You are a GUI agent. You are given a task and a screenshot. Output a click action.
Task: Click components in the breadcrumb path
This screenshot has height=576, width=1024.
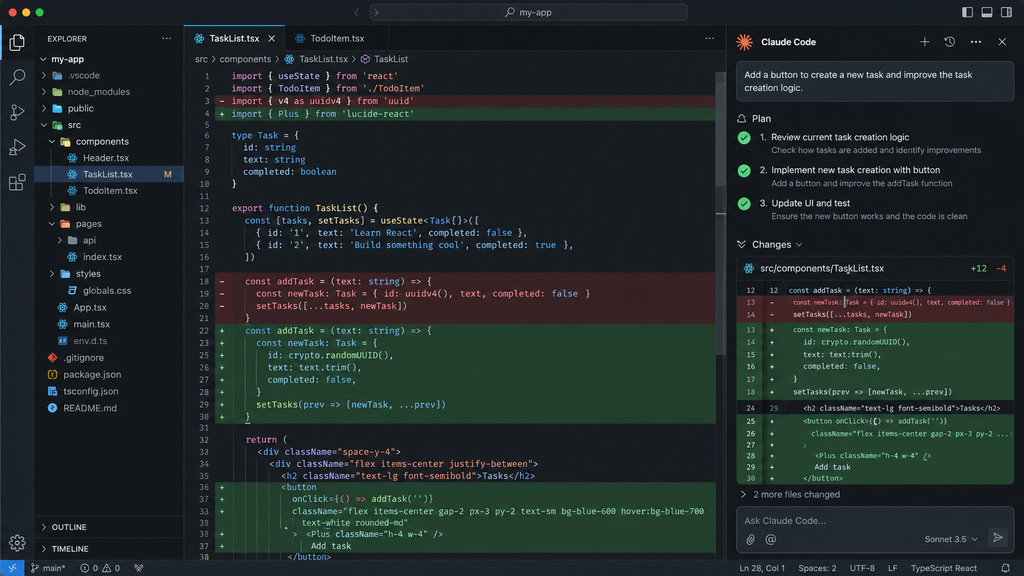click(245, 59)
